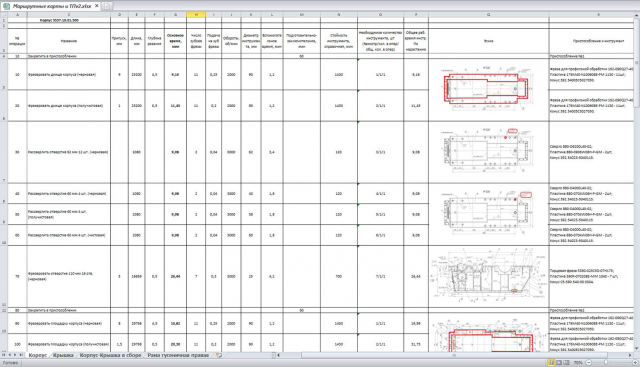Image resolution: width=640 pixels, height=367 pixels.
Task: Insert a new worksheet with tab icon
Action: [x=219, y=355]
